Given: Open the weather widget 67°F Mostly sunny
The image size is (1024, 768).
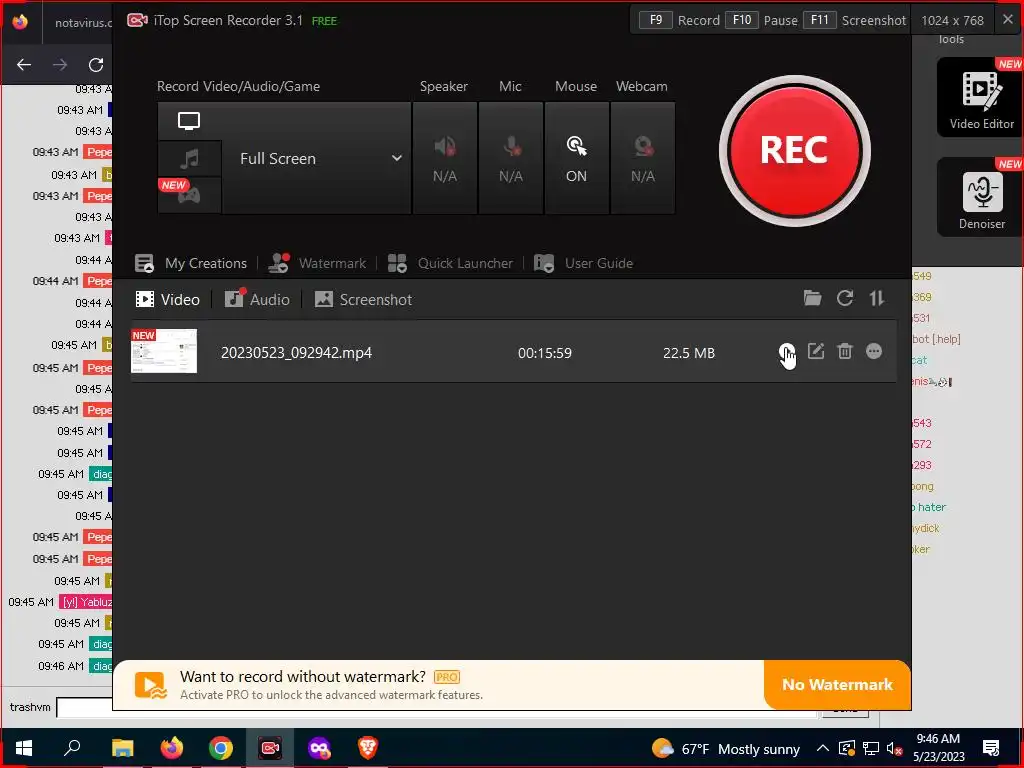Looking at the screenshot, I should point(726,748).
